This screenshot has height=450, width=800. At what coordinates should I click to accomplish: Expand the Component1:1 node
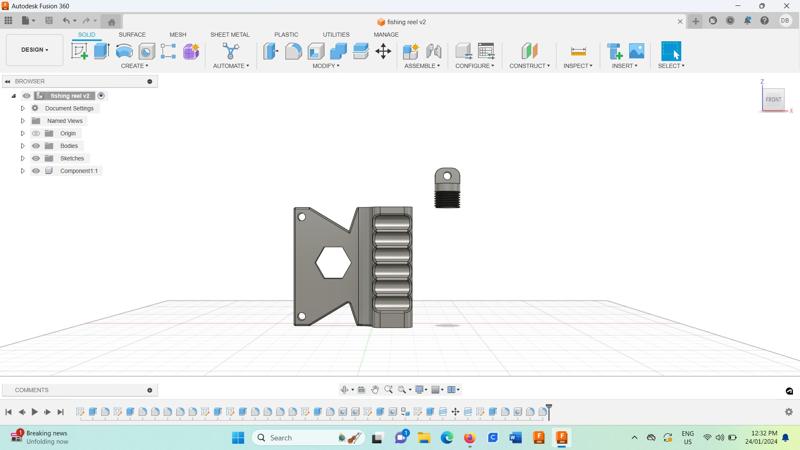[23, 171]
